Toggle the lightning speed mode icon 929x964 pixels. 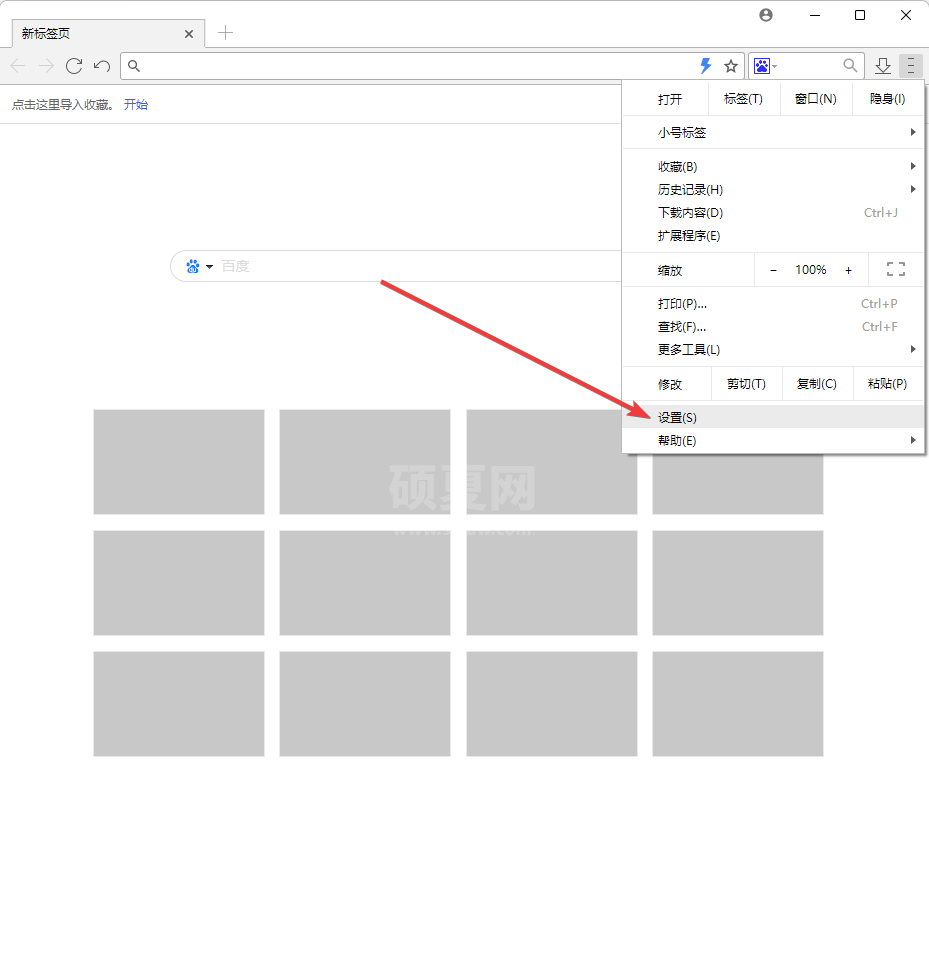pyautogui.click(x=705, y=66)
